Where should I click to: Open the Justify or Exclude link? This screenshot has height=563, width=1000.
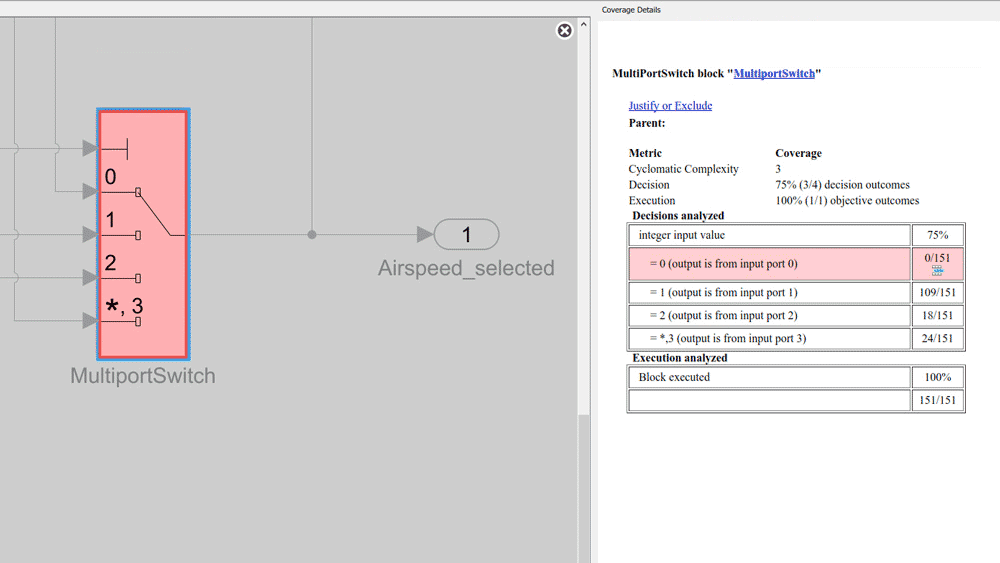[670, 106]
